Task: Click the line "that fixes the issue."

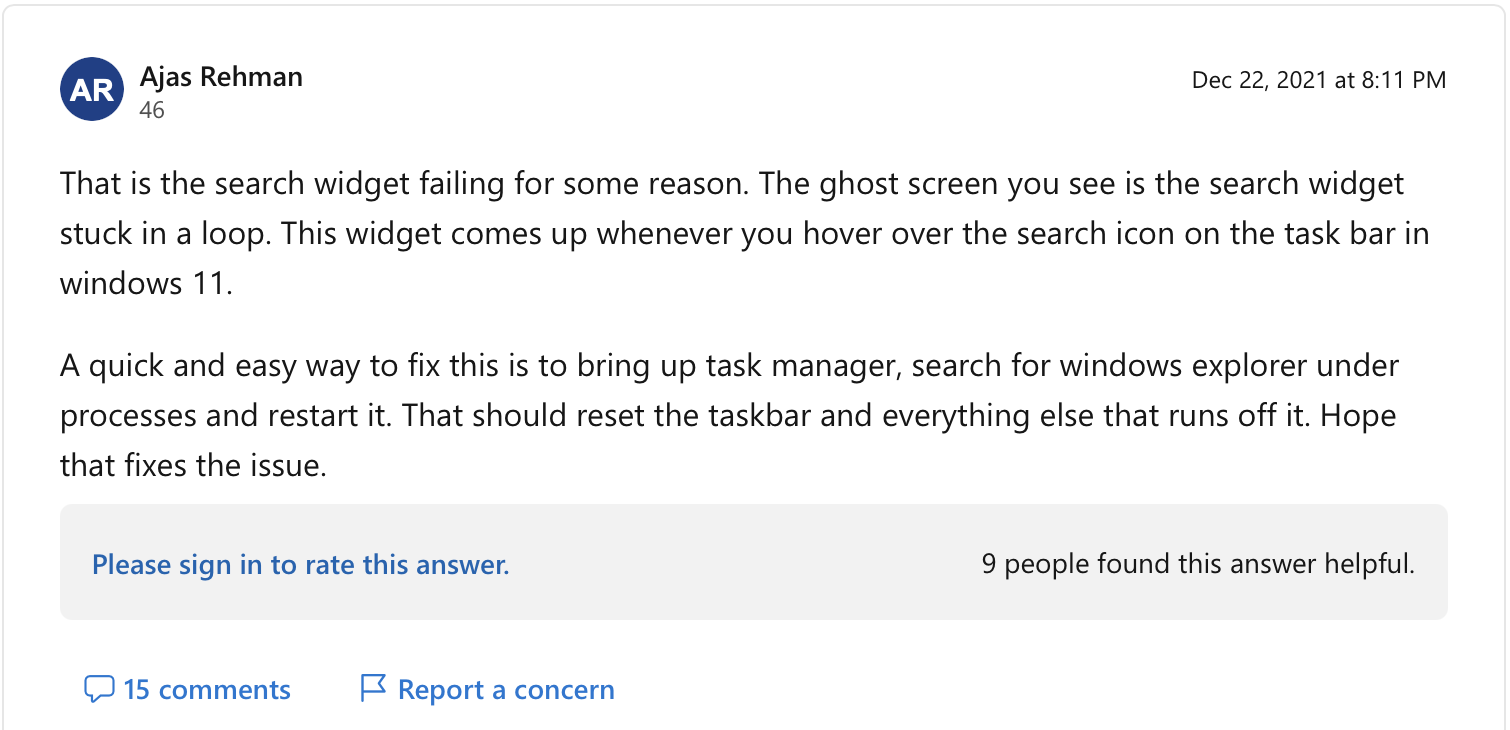Action: click(193, 465)
